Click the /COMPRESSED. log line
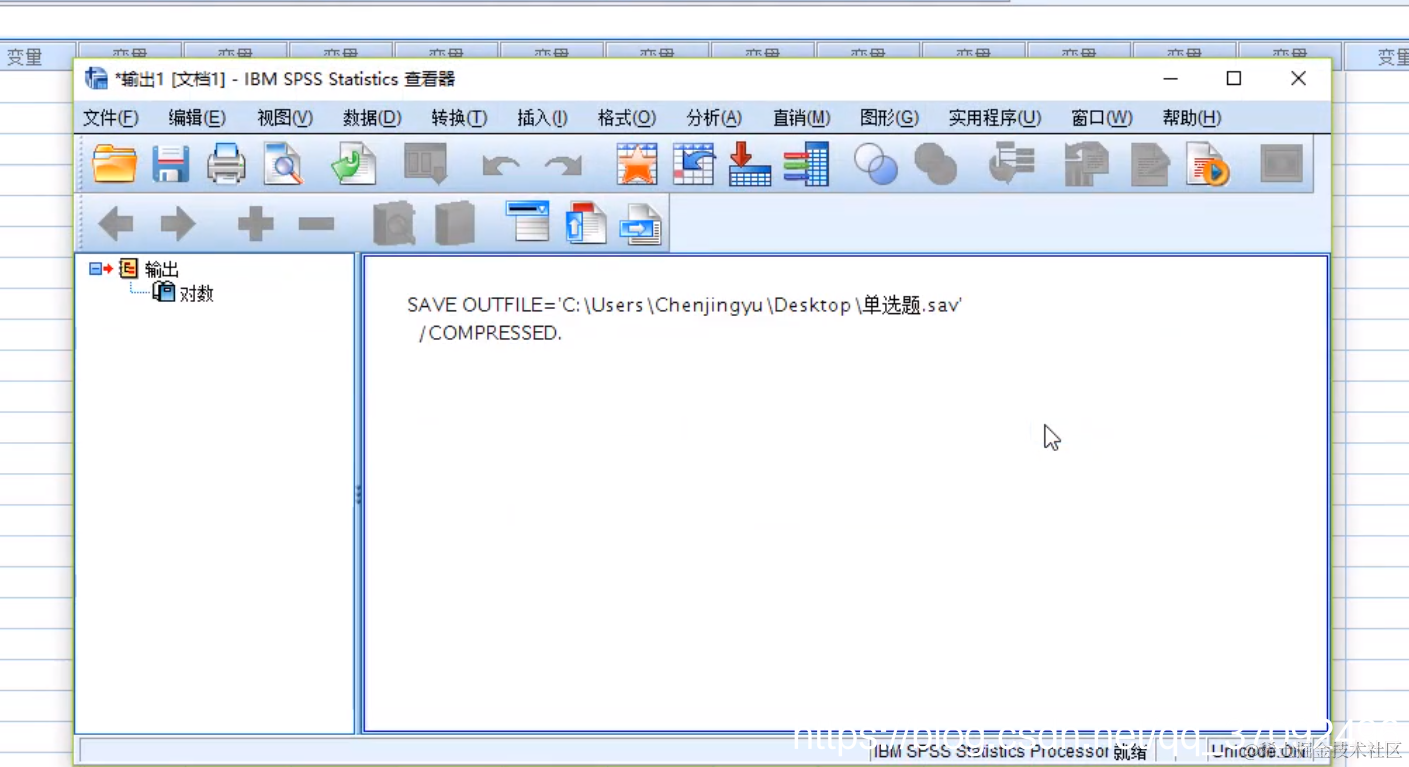This screenshot has height=767, width=1409. pos(490,333)
